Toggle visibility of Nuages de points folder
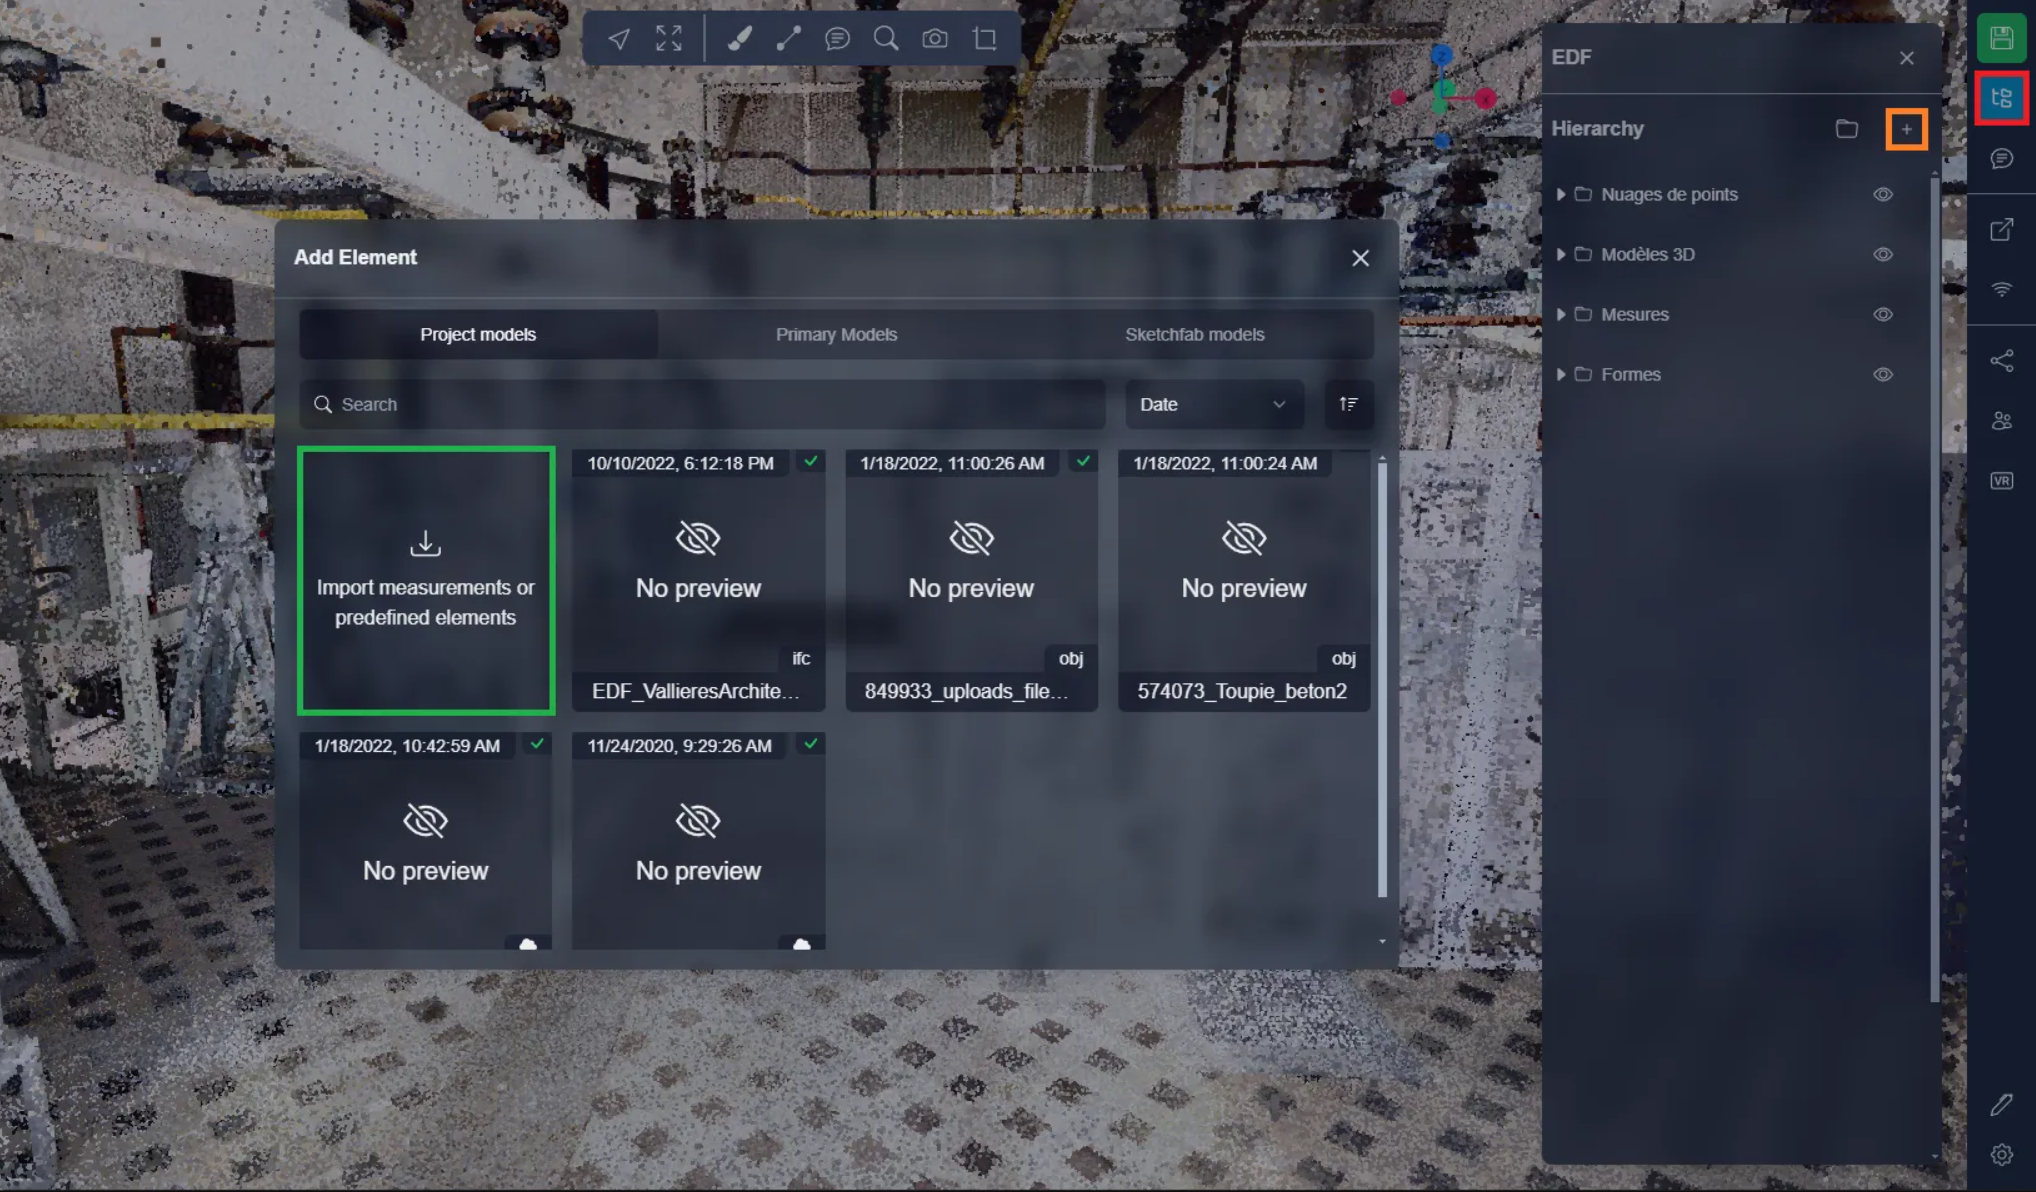The image size is (2036, 1192). coord(1882,195)
